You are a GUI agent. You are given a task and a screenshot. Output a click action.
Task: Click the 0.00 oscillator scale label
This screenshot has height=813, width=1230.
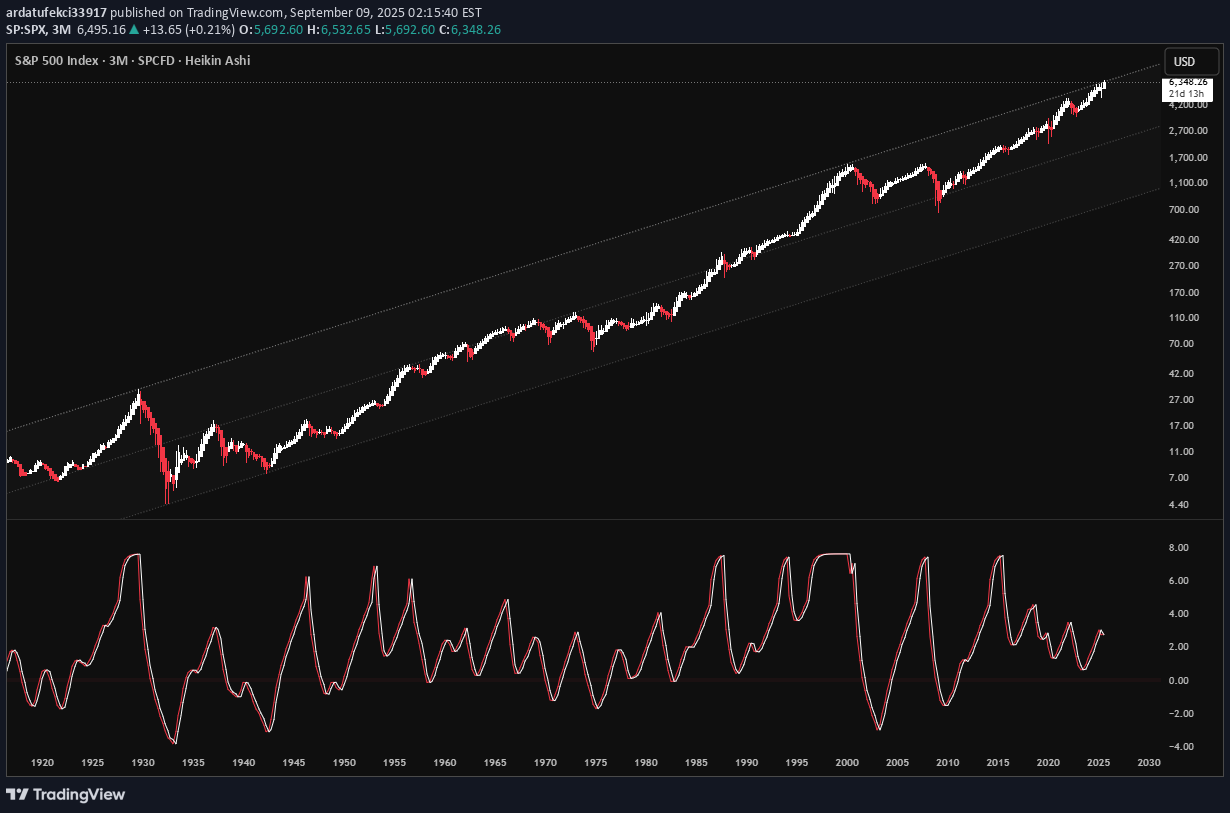(1178, 680)
